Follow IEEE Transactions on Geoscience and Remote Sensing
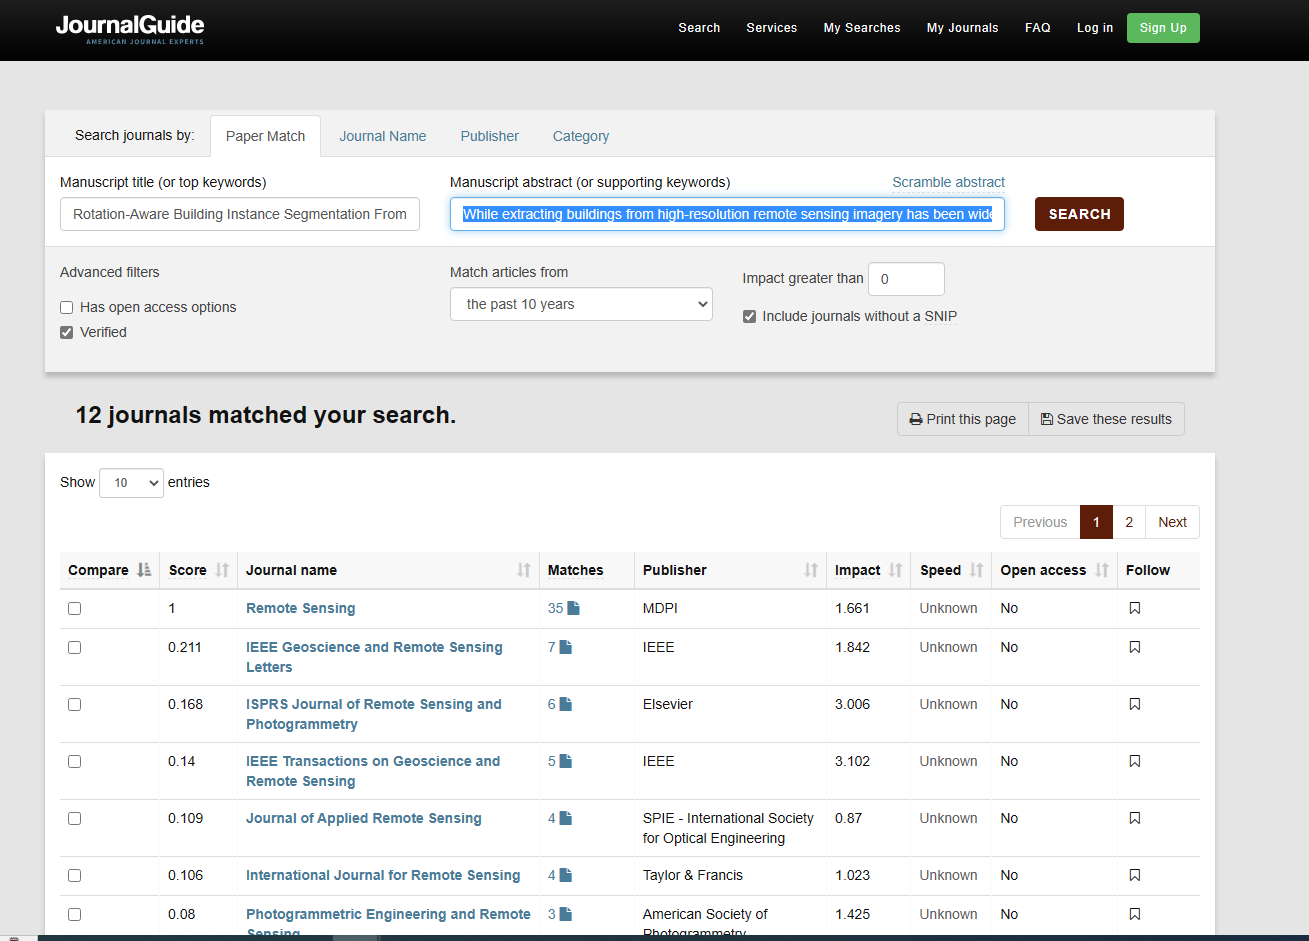This screenshot has height=941, width=1309. tap(1134, 761)
